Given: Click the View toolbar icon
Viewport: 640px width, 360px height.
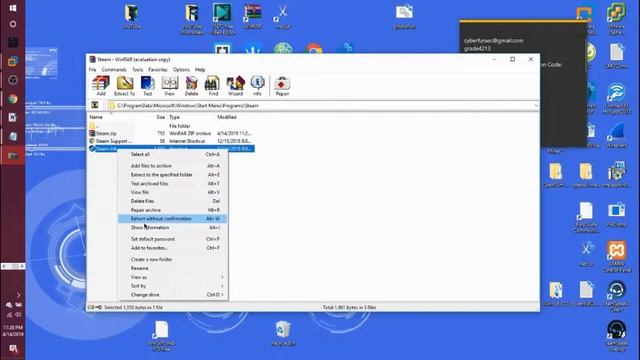Looking at the screenshot, I should pos(169,86).
